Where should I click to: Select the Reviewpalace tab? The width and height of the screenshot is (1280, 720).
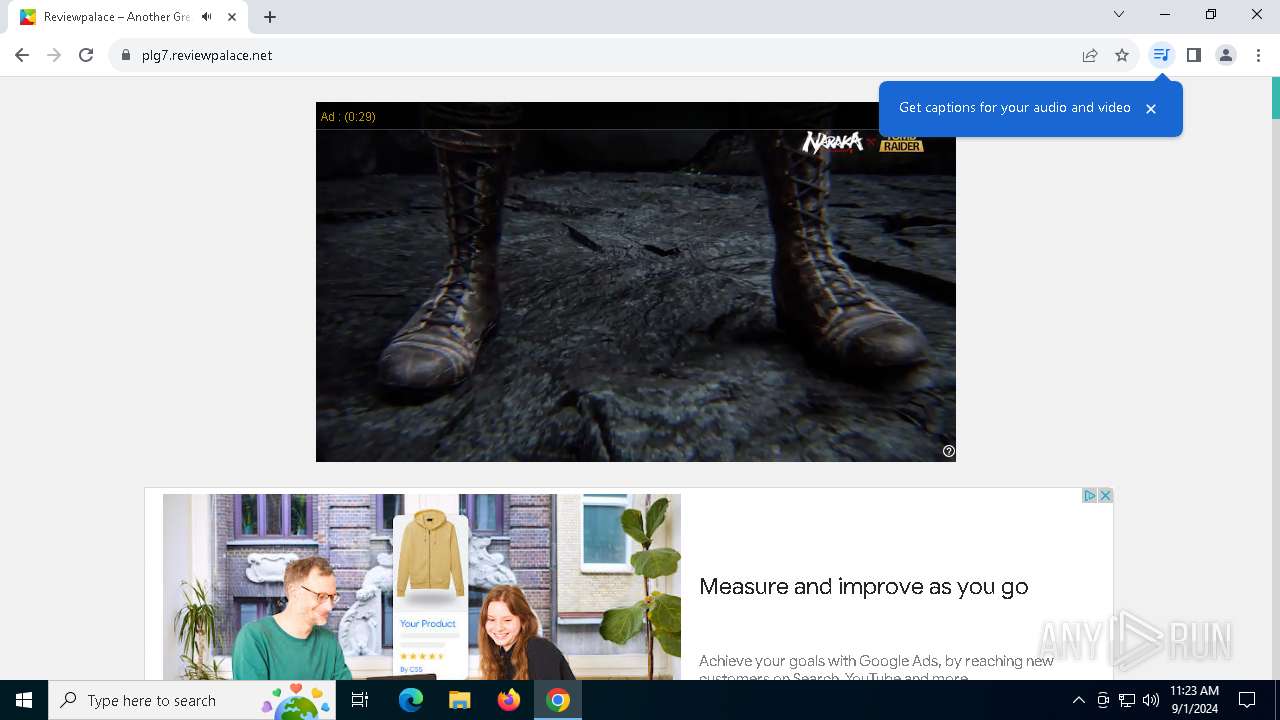128,17
